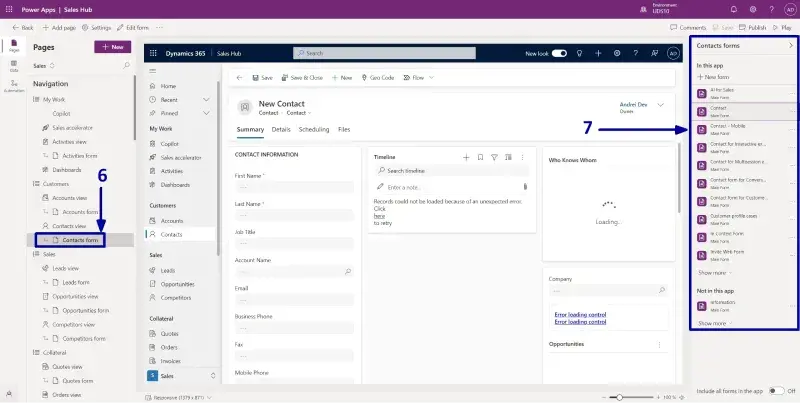800x403 pixels.
Task: Expand the Pinned chevron in sitemap
Action: tap(206, 113)
